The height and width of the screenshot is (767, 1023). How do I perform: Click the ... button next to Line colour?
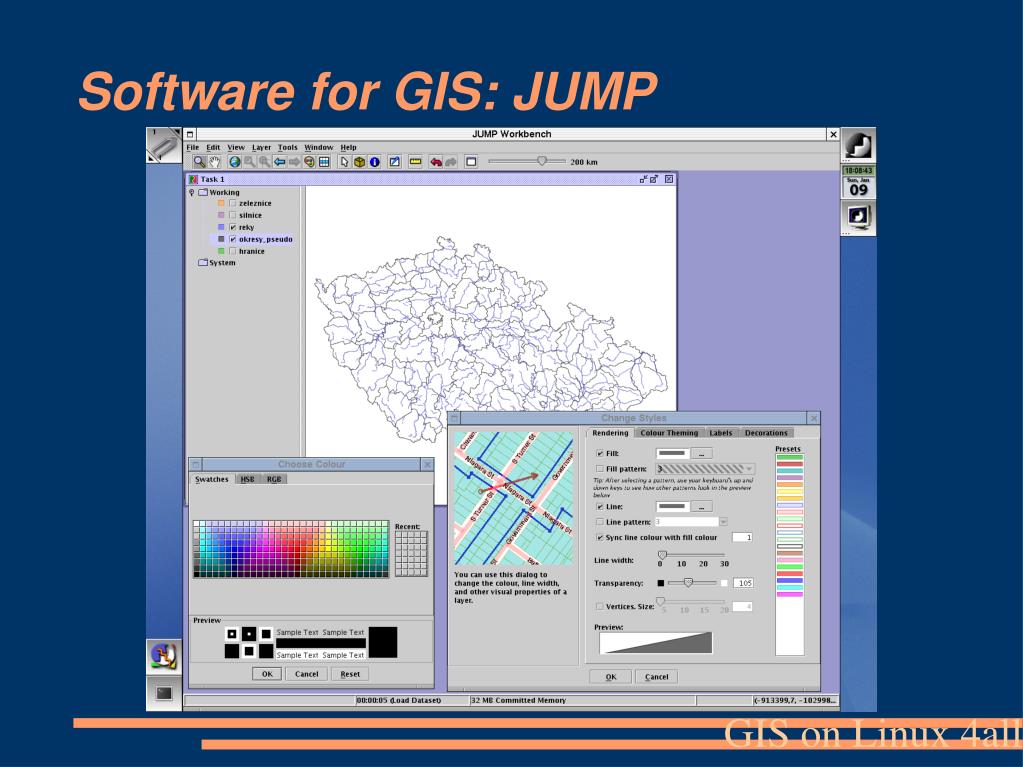(701, 507)
